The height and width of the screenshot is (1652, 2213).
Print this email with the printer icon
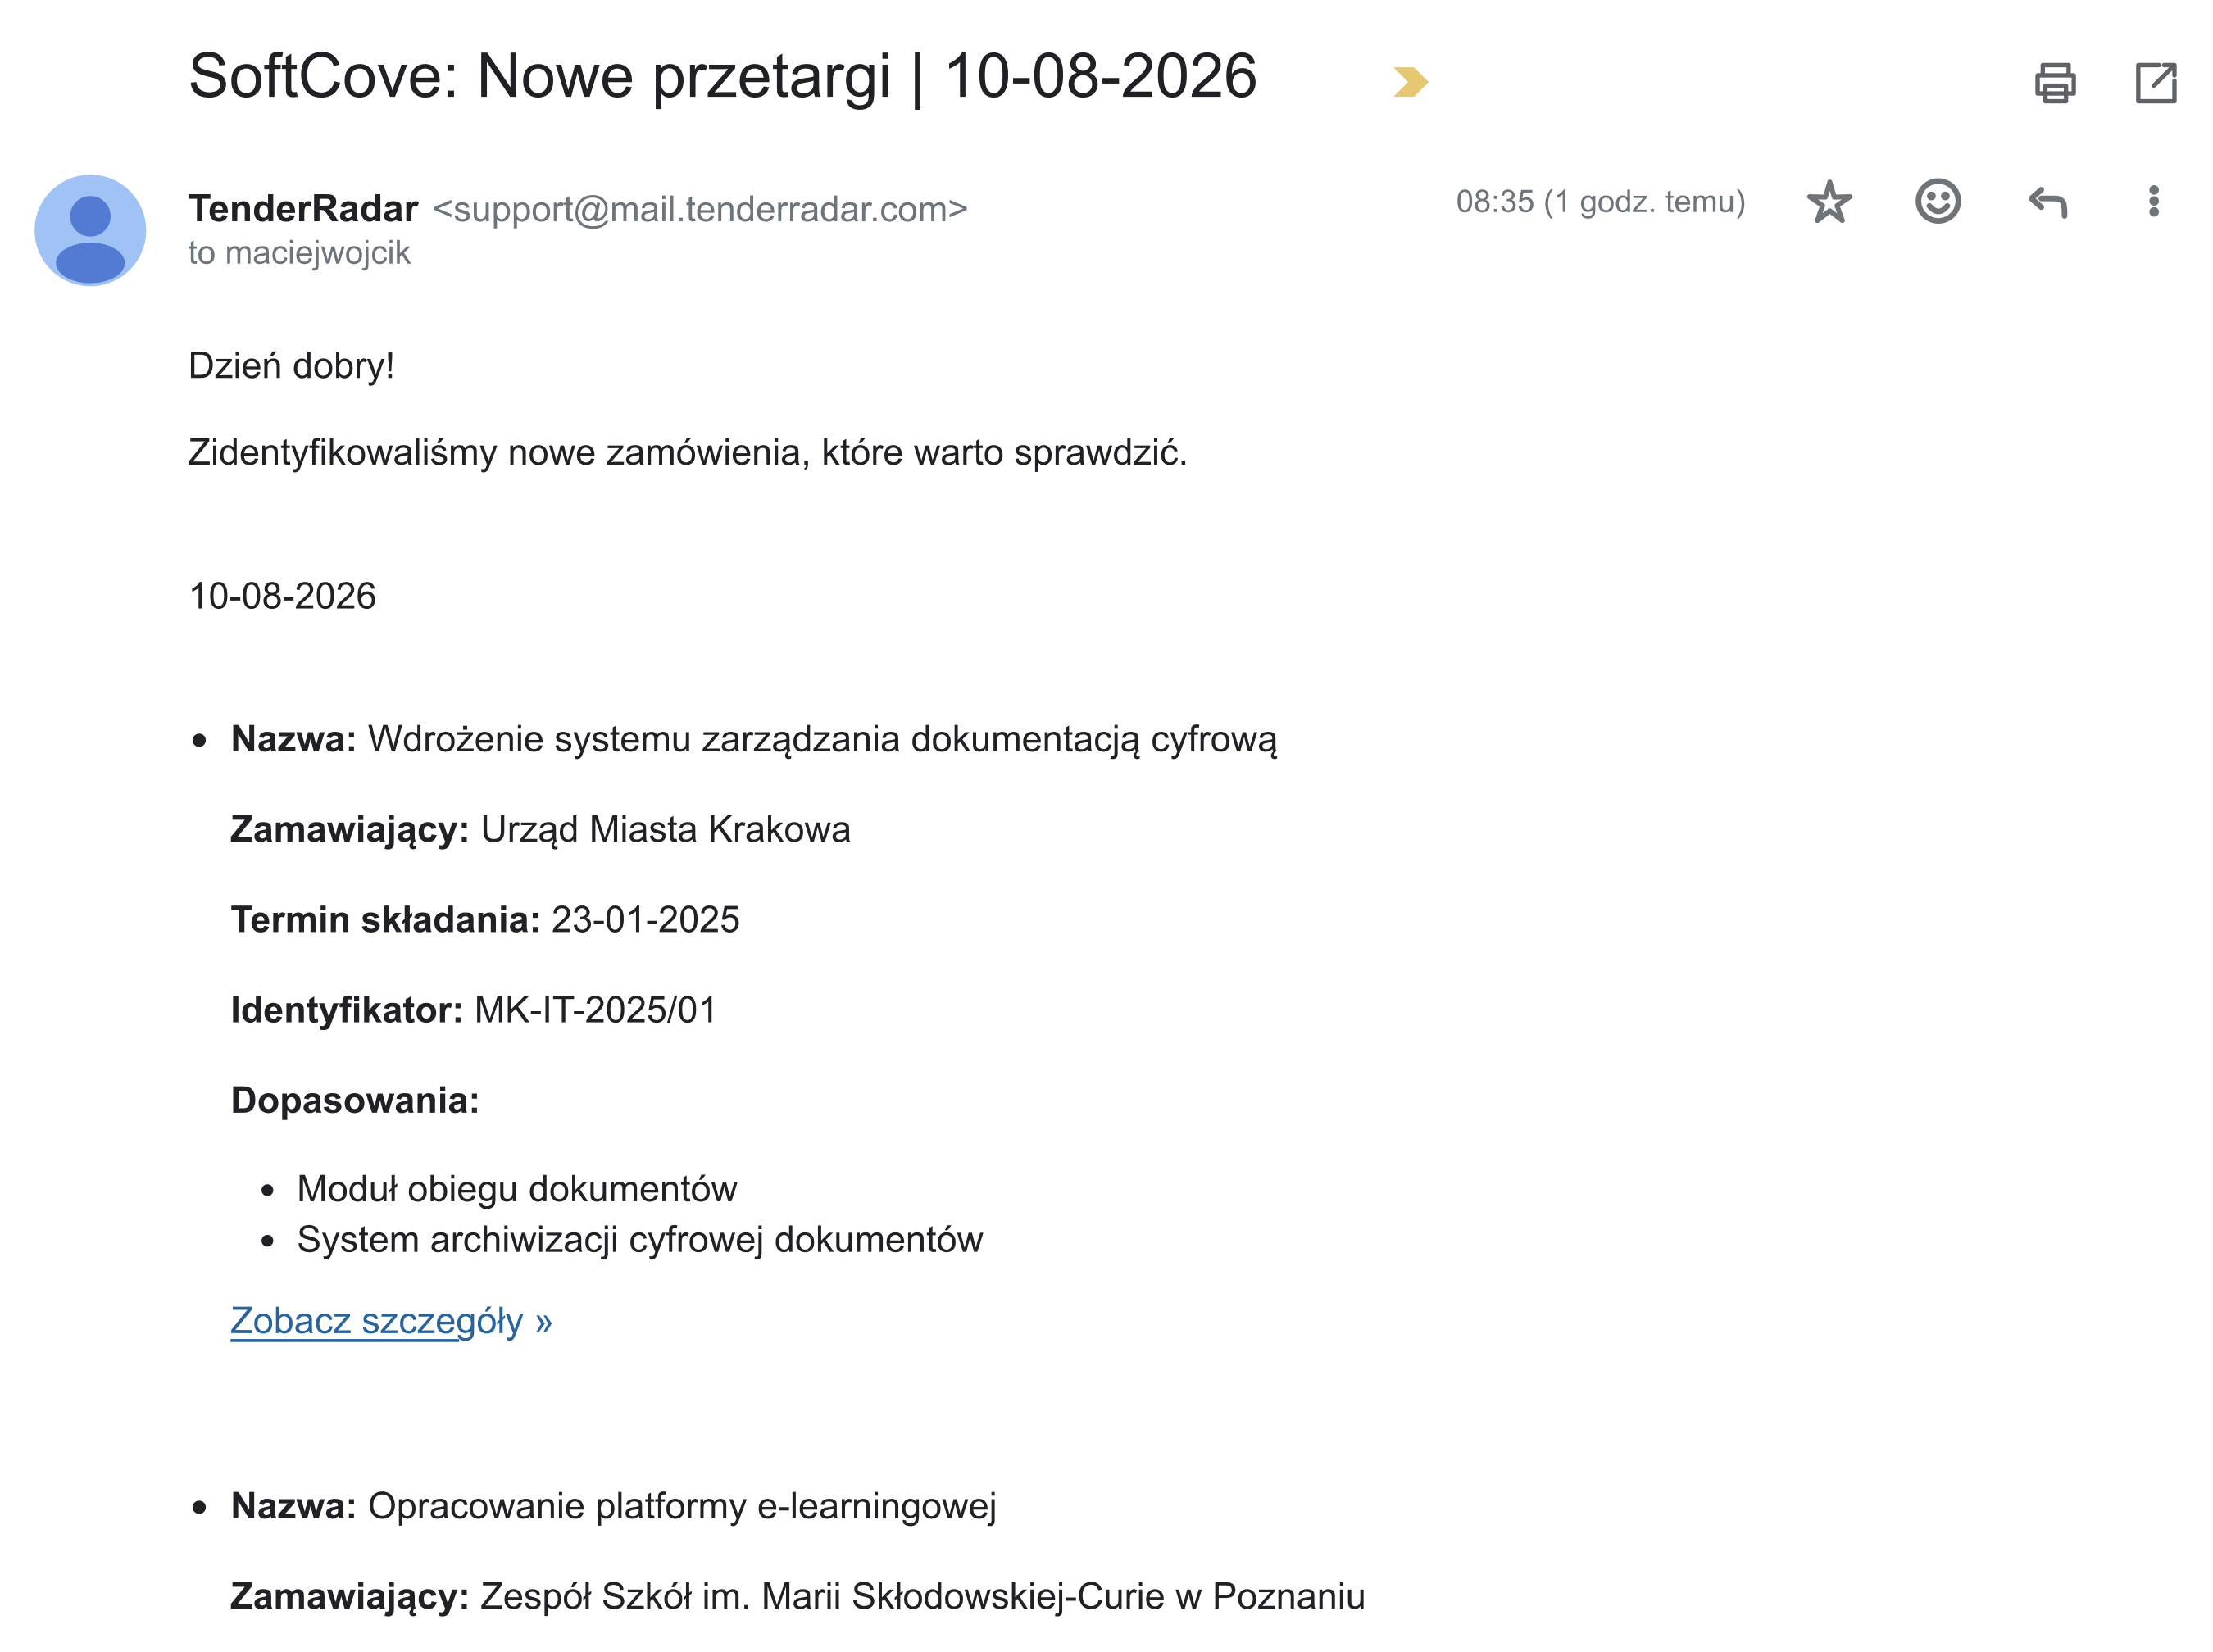(2054, 82)
